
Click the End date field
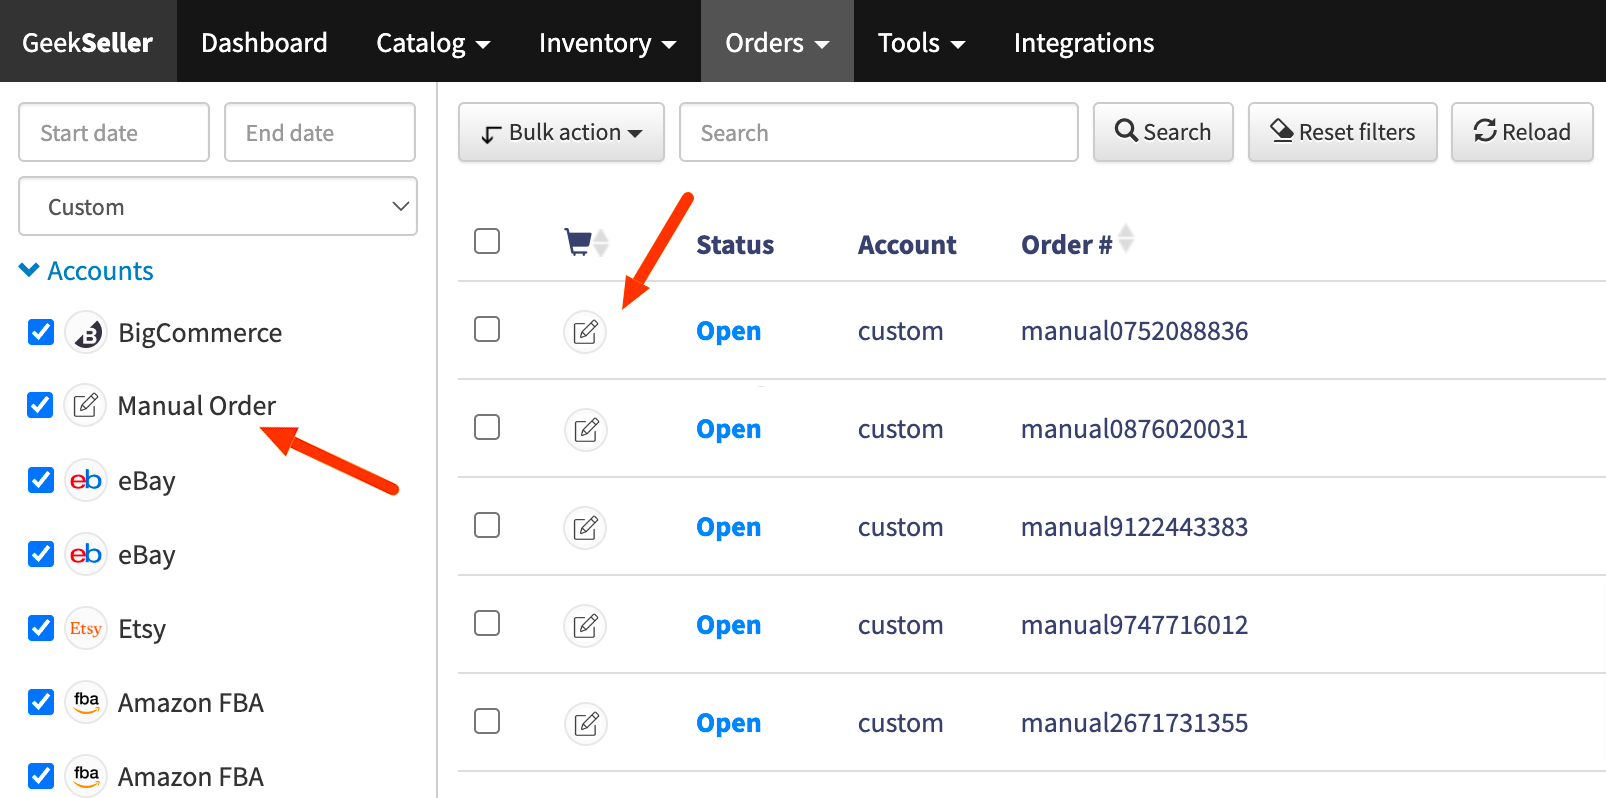pyautogui.click(x=320, y=132)
